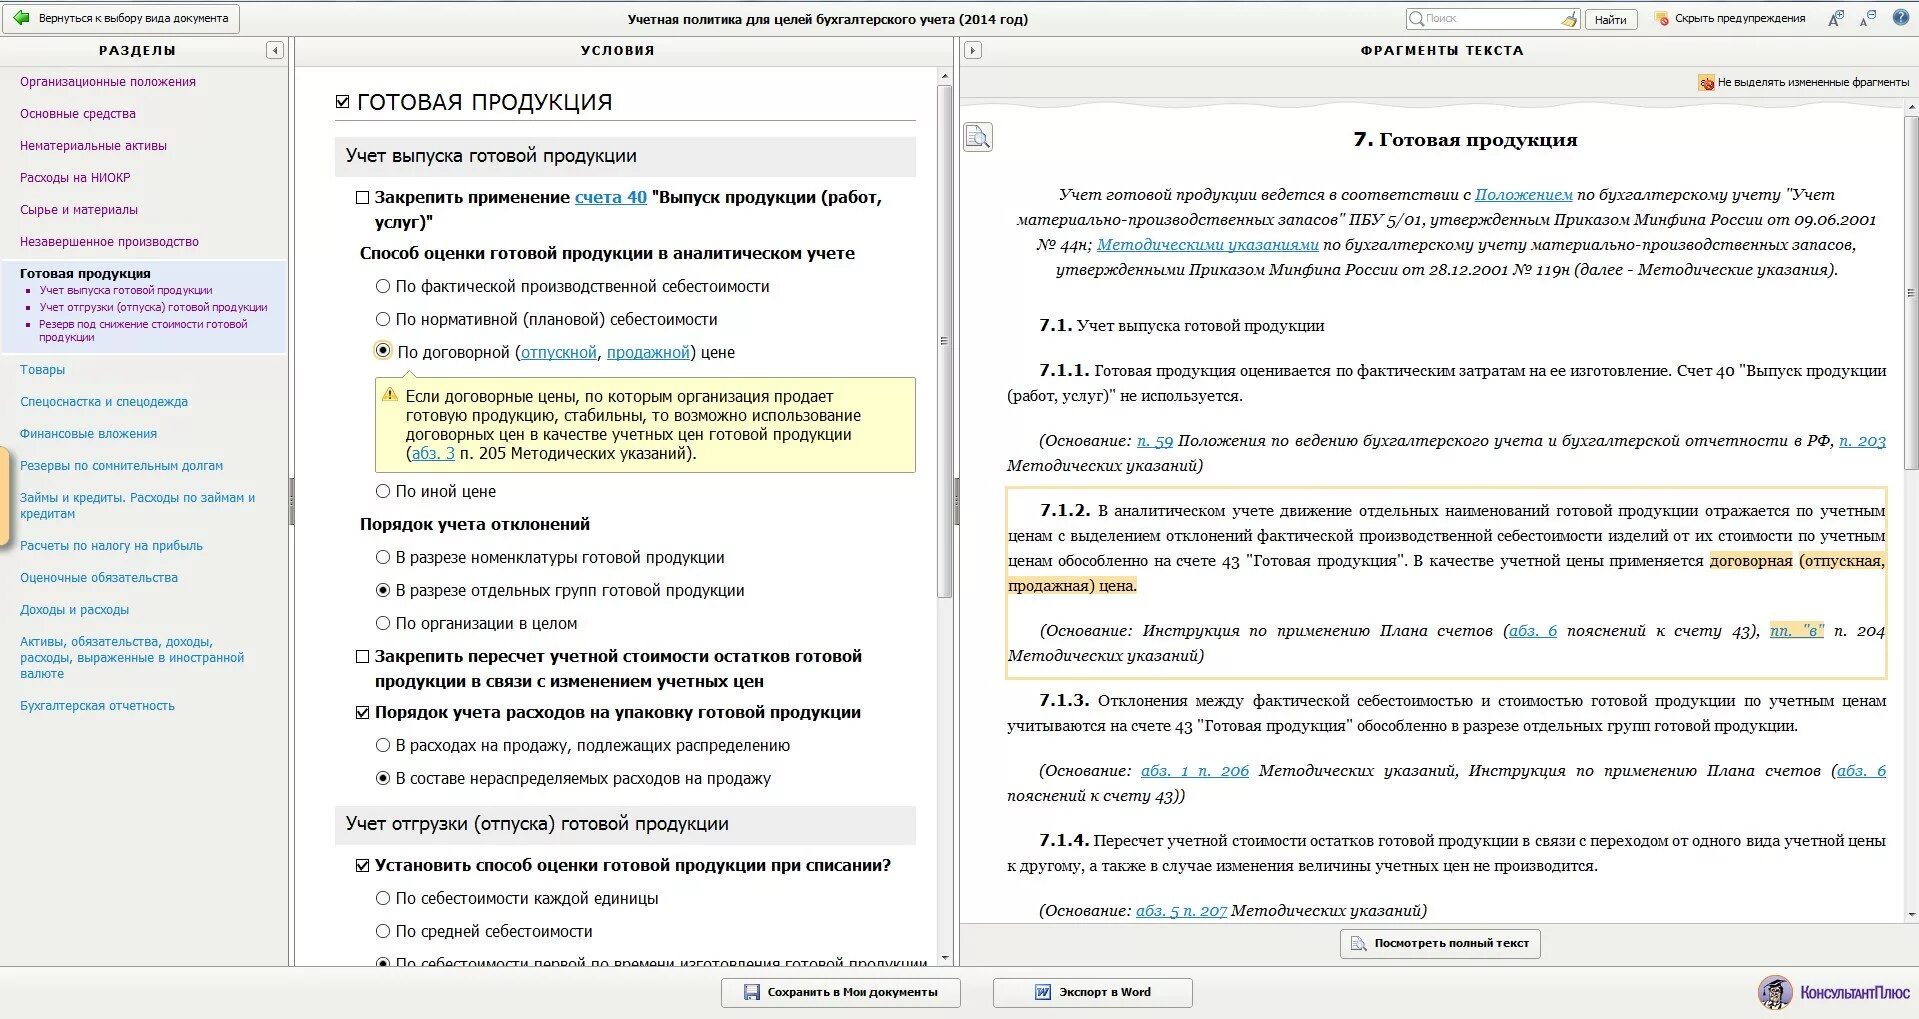Screen dimensions: 1919x1019
Task: Open section Товары
Action: point(42,370)
